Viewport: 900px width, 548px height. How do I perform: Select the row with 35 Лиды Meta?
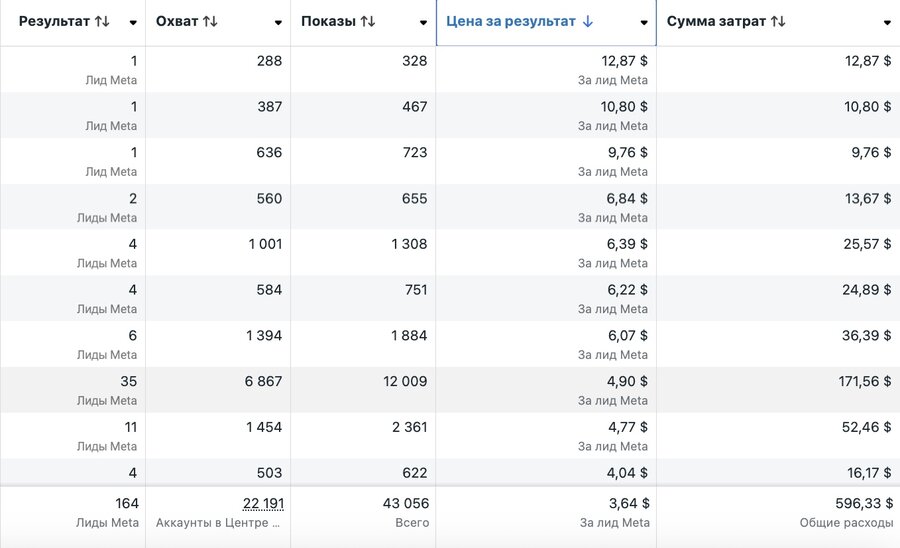[x=450, y=390]
